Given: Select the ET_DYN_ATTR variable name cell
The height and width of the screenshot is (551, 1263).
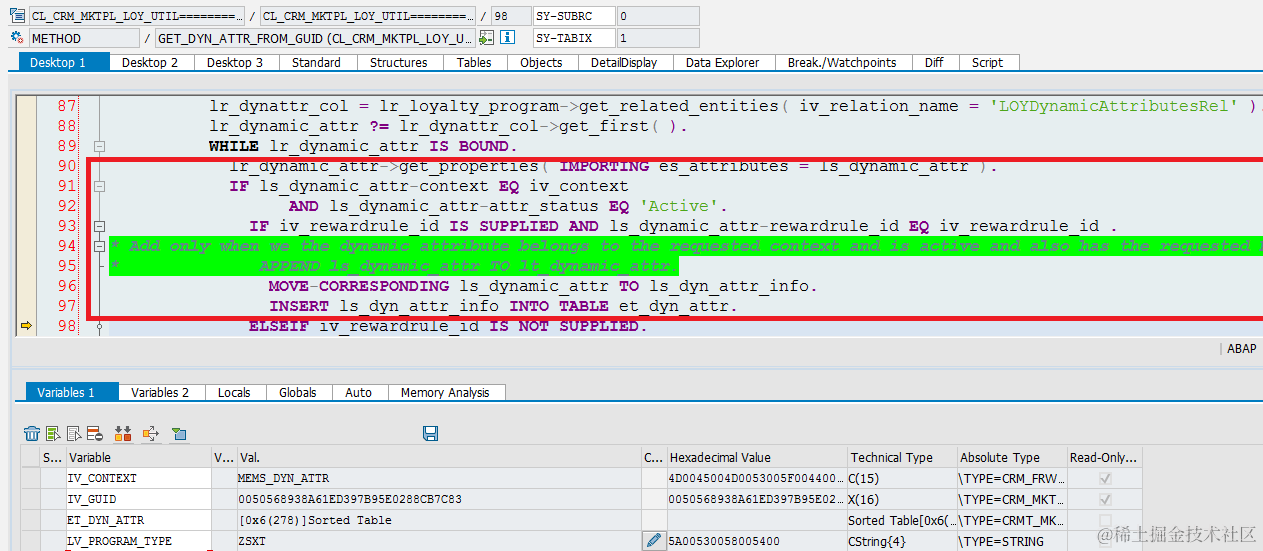Looking at the screenshot, I should [x=139, y=520].
